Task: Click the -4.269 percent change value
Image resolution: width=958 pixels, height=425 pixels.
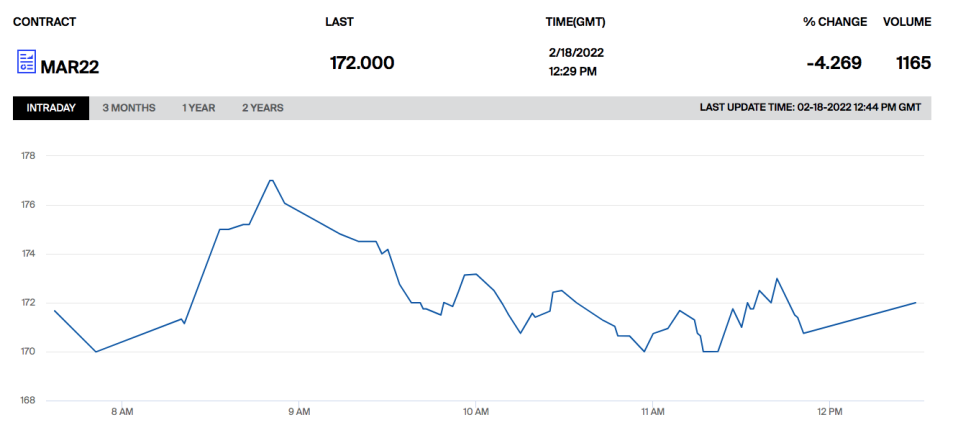Action: [833, 63]
